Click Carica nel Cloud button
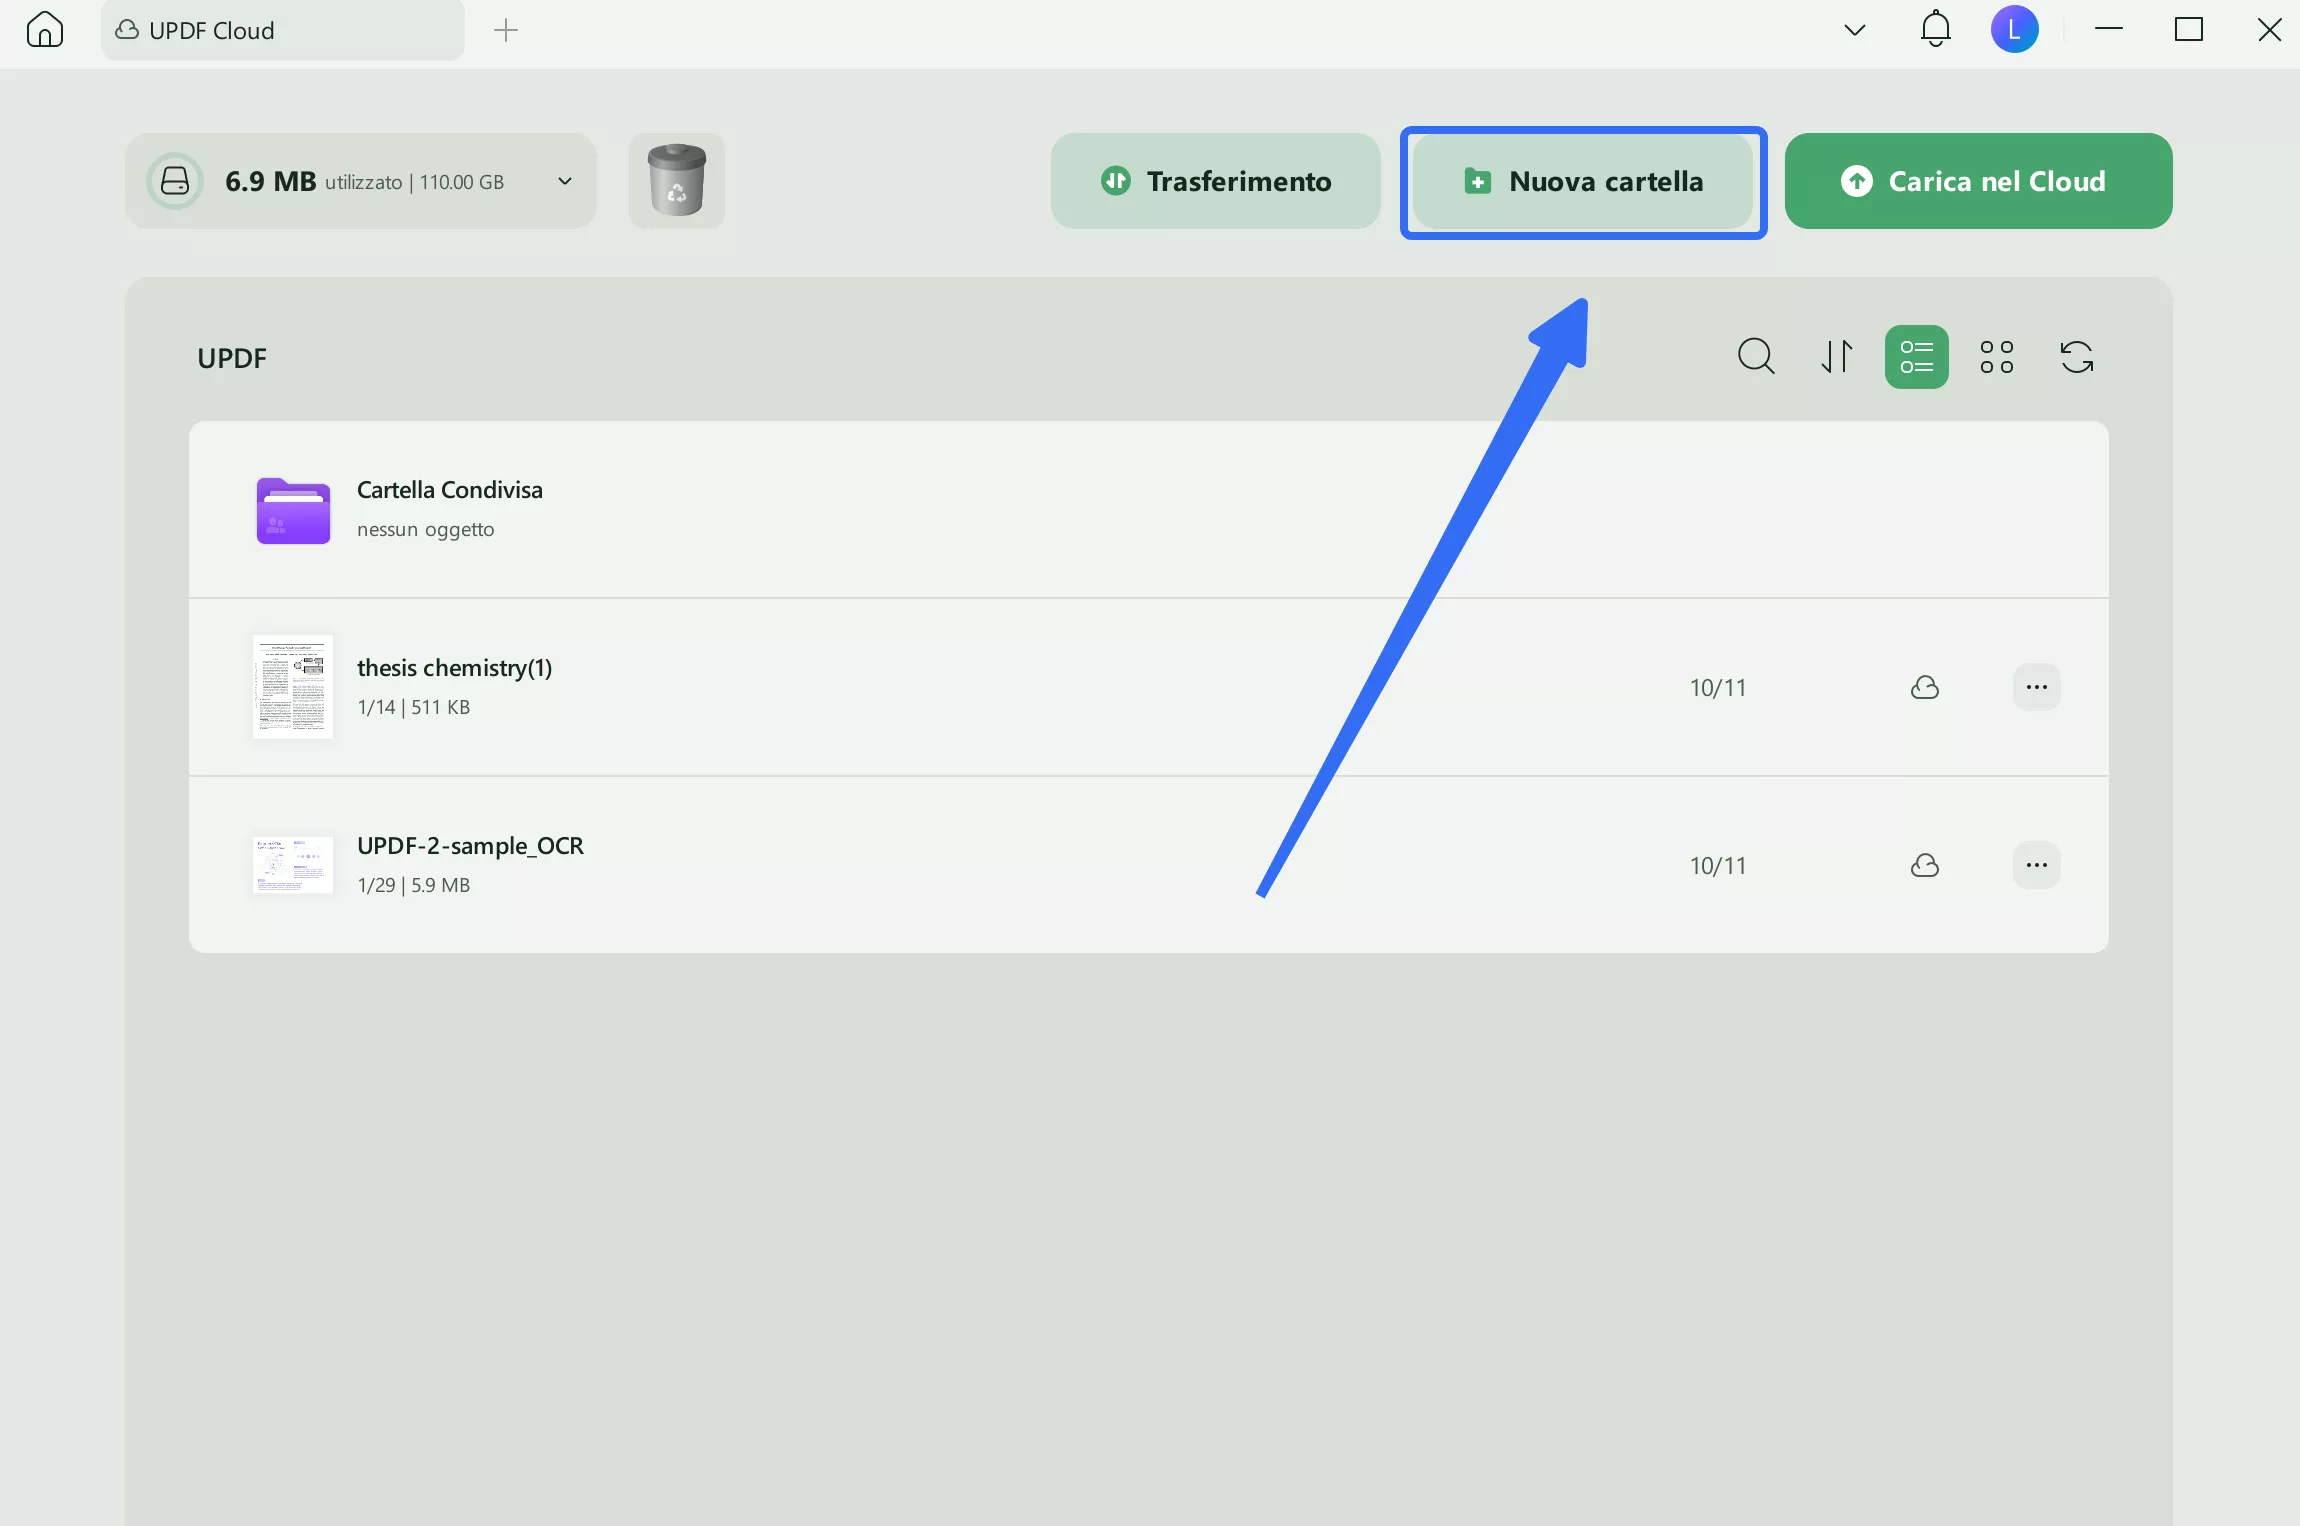The image size is (2300, 1526). pyautogui.click(x=1977, y=181)
